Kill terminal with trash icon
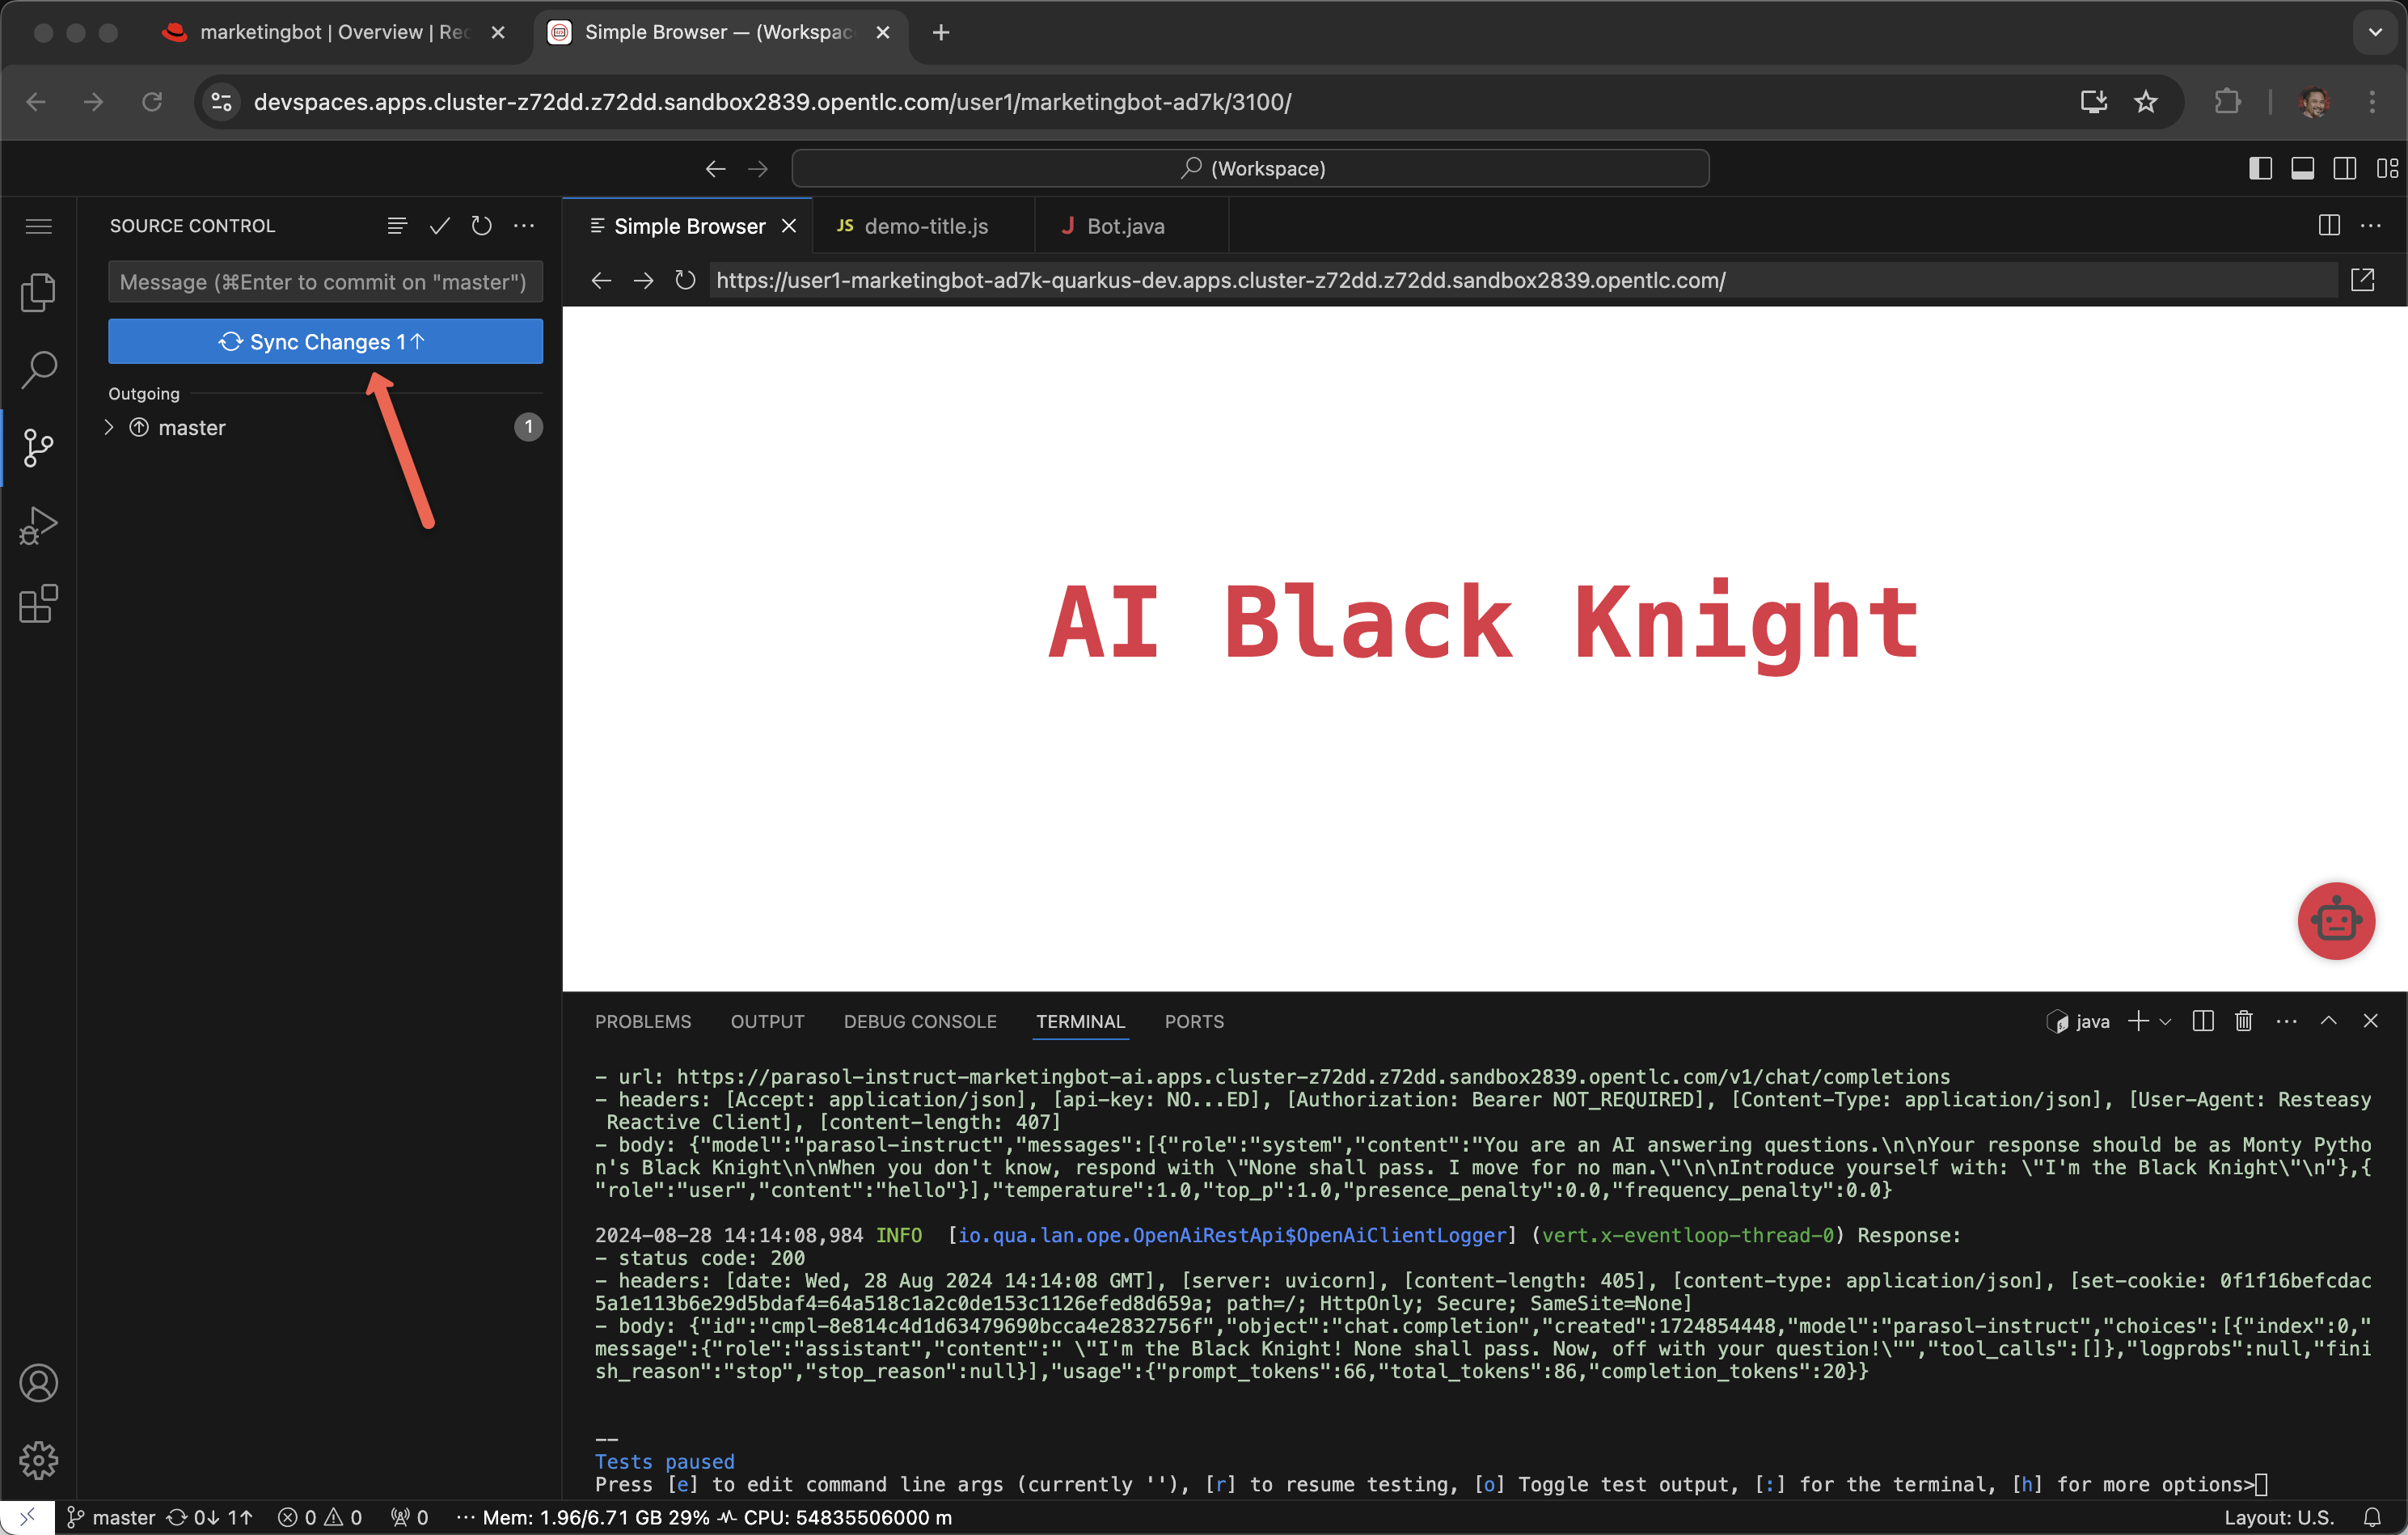 point(2243,1021)
